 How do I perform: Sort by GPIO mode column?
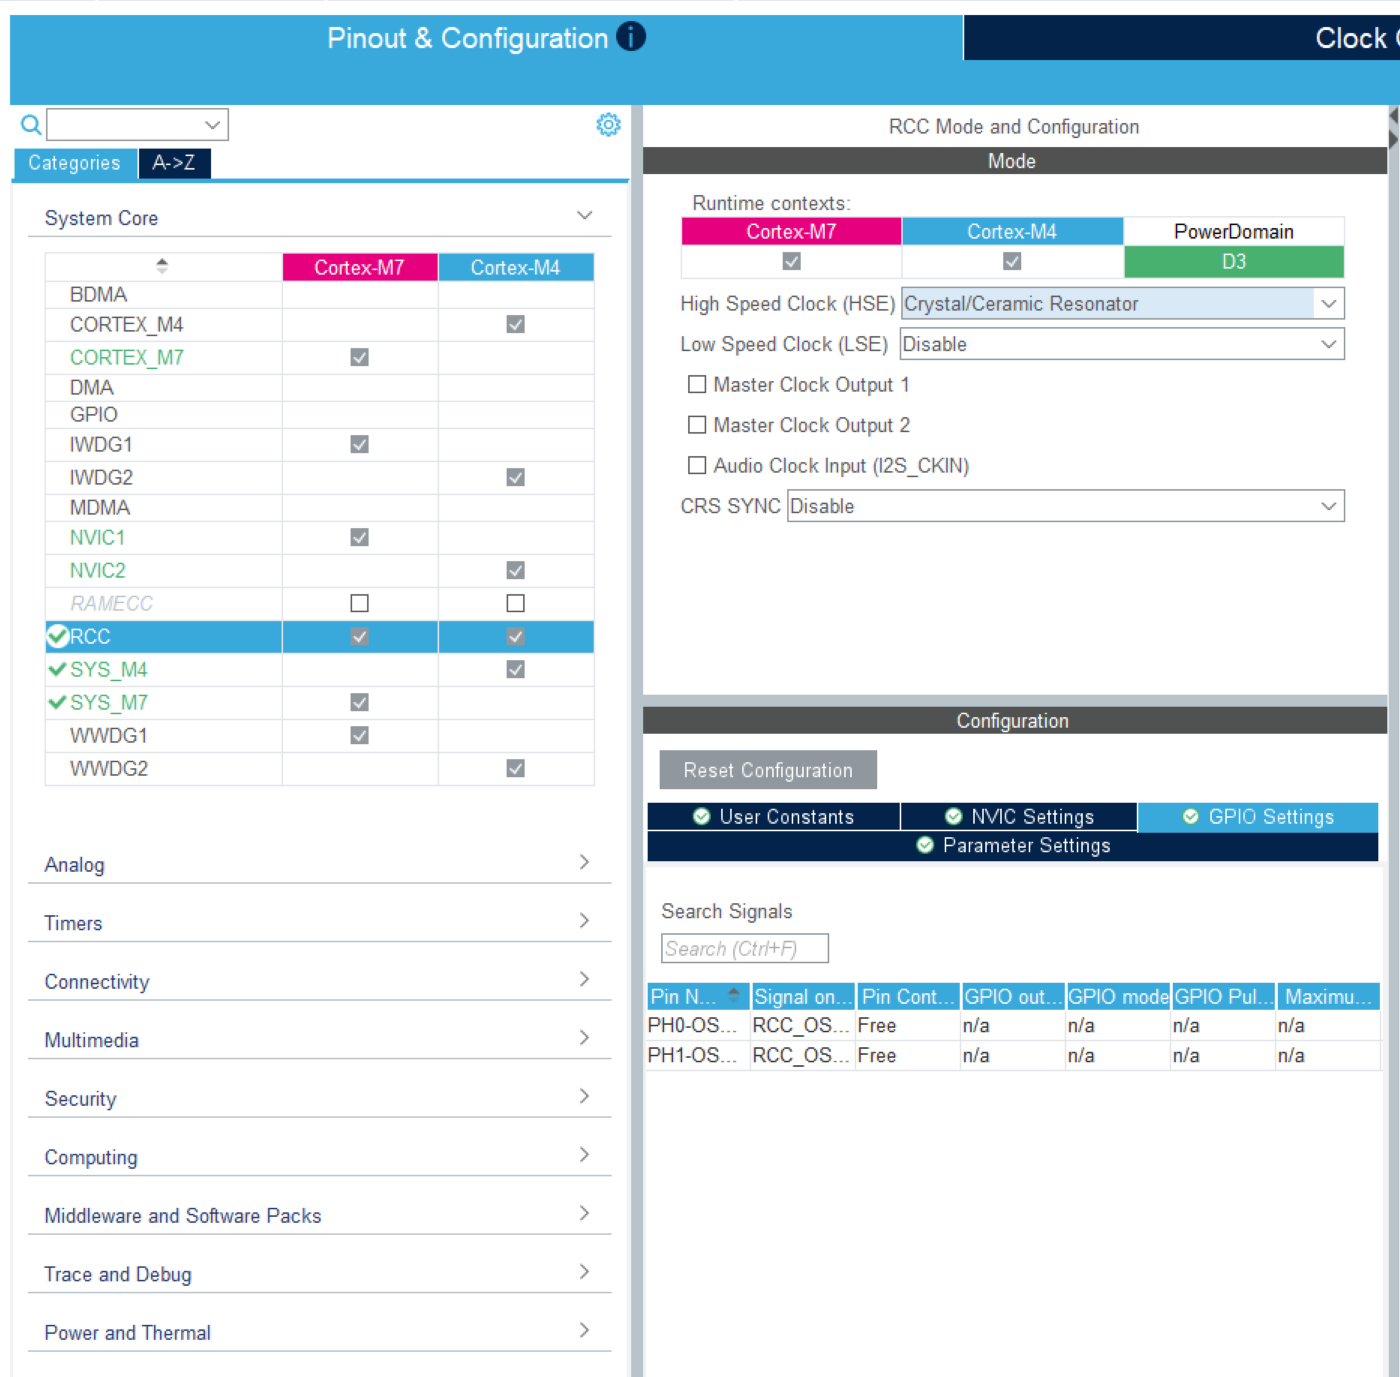click(1118, 996)
